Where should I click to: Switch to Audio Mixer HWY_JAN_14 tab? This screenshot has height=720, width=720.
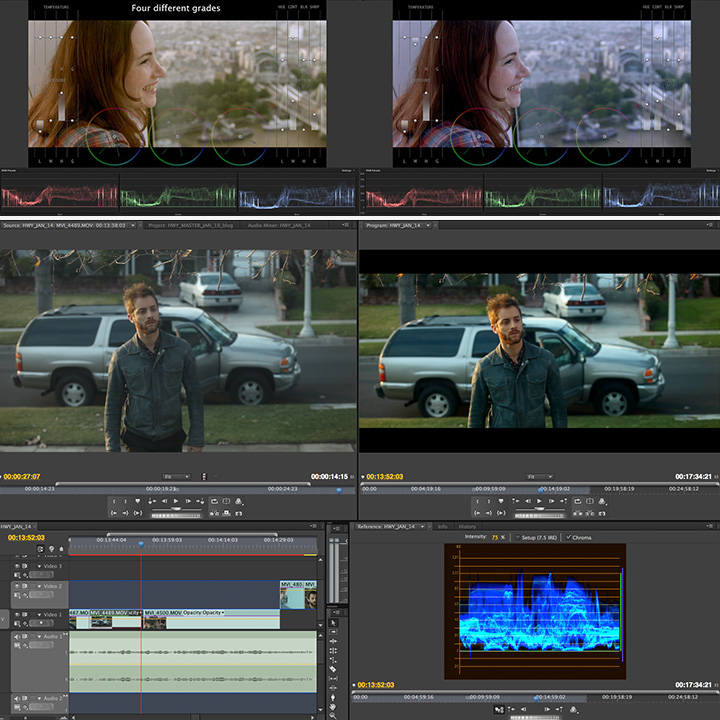pyautogui.click(x=279, y=225)
